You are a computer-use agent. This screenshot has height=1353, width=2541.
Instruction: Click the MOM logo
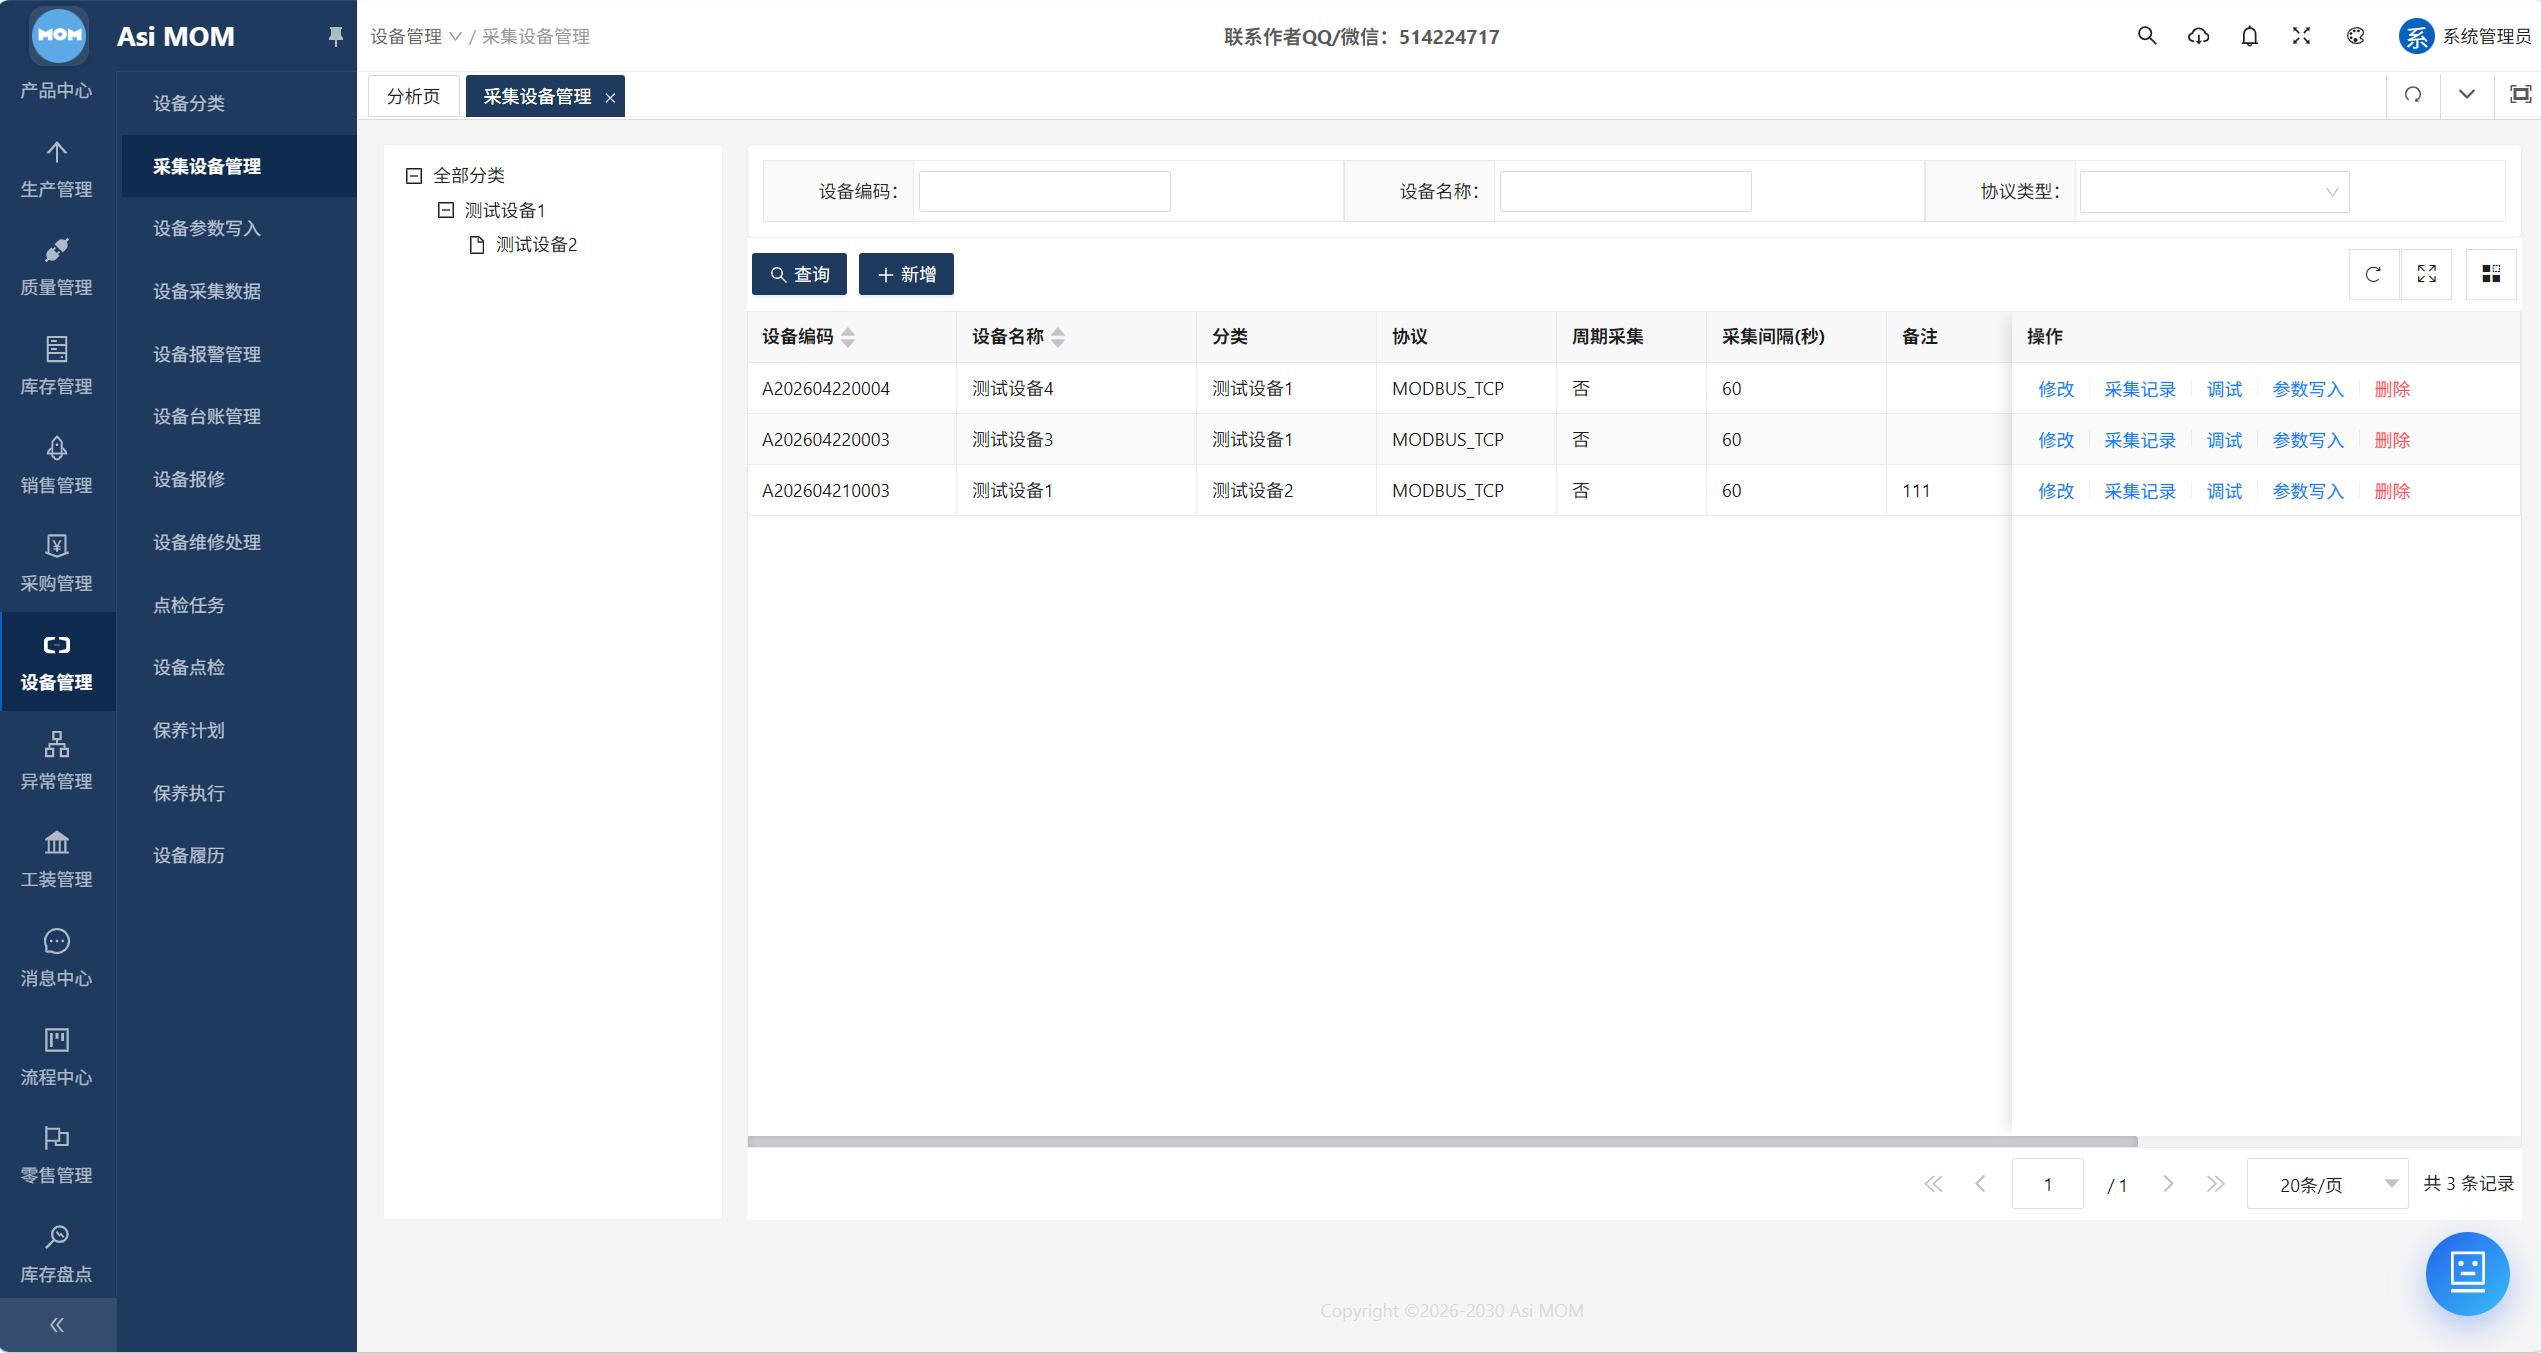click(59, 34)
